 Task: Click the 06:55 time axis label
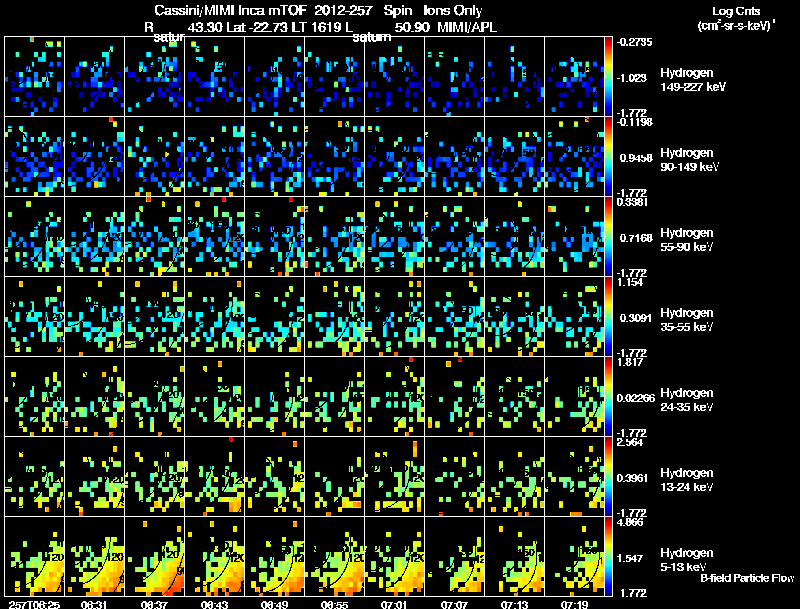click(334, 604)
